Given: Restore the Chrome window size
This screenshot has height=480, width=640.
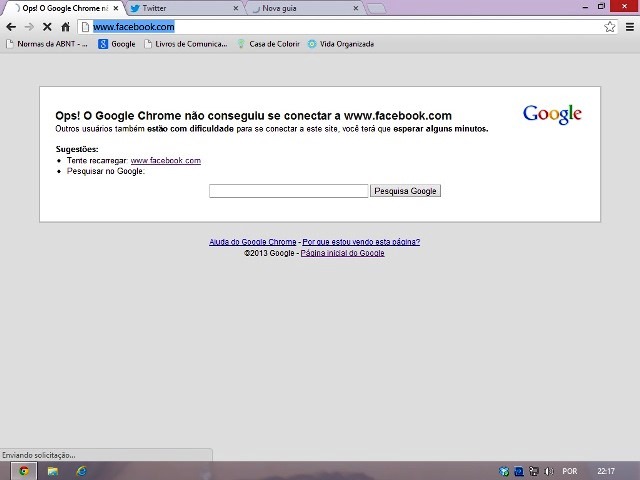Looking at the screenshot, I should pyautogui.click(x=601, y=6).
